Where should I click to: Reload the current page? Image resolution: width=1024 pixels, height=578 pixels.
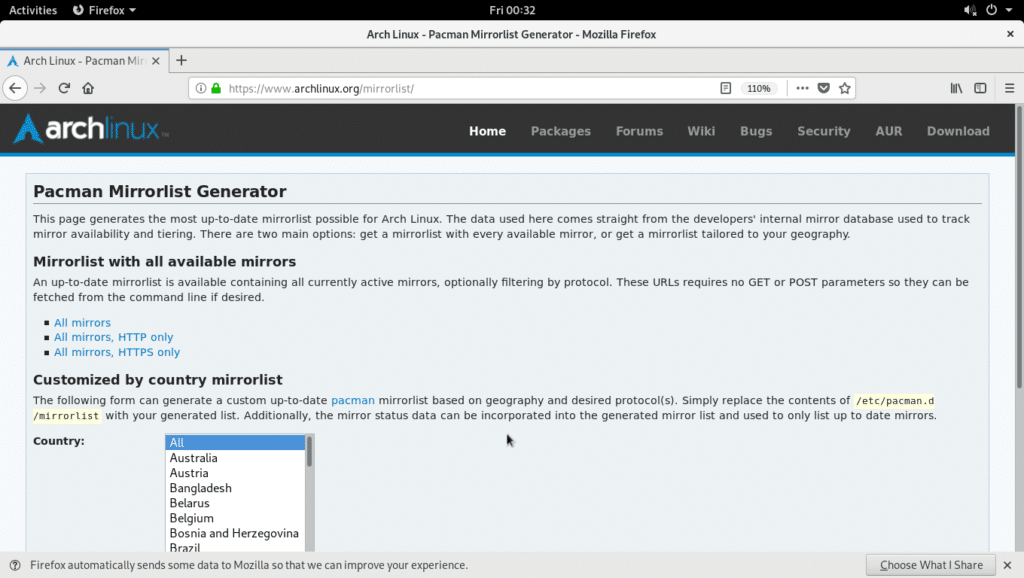click(x=63, y=88)
